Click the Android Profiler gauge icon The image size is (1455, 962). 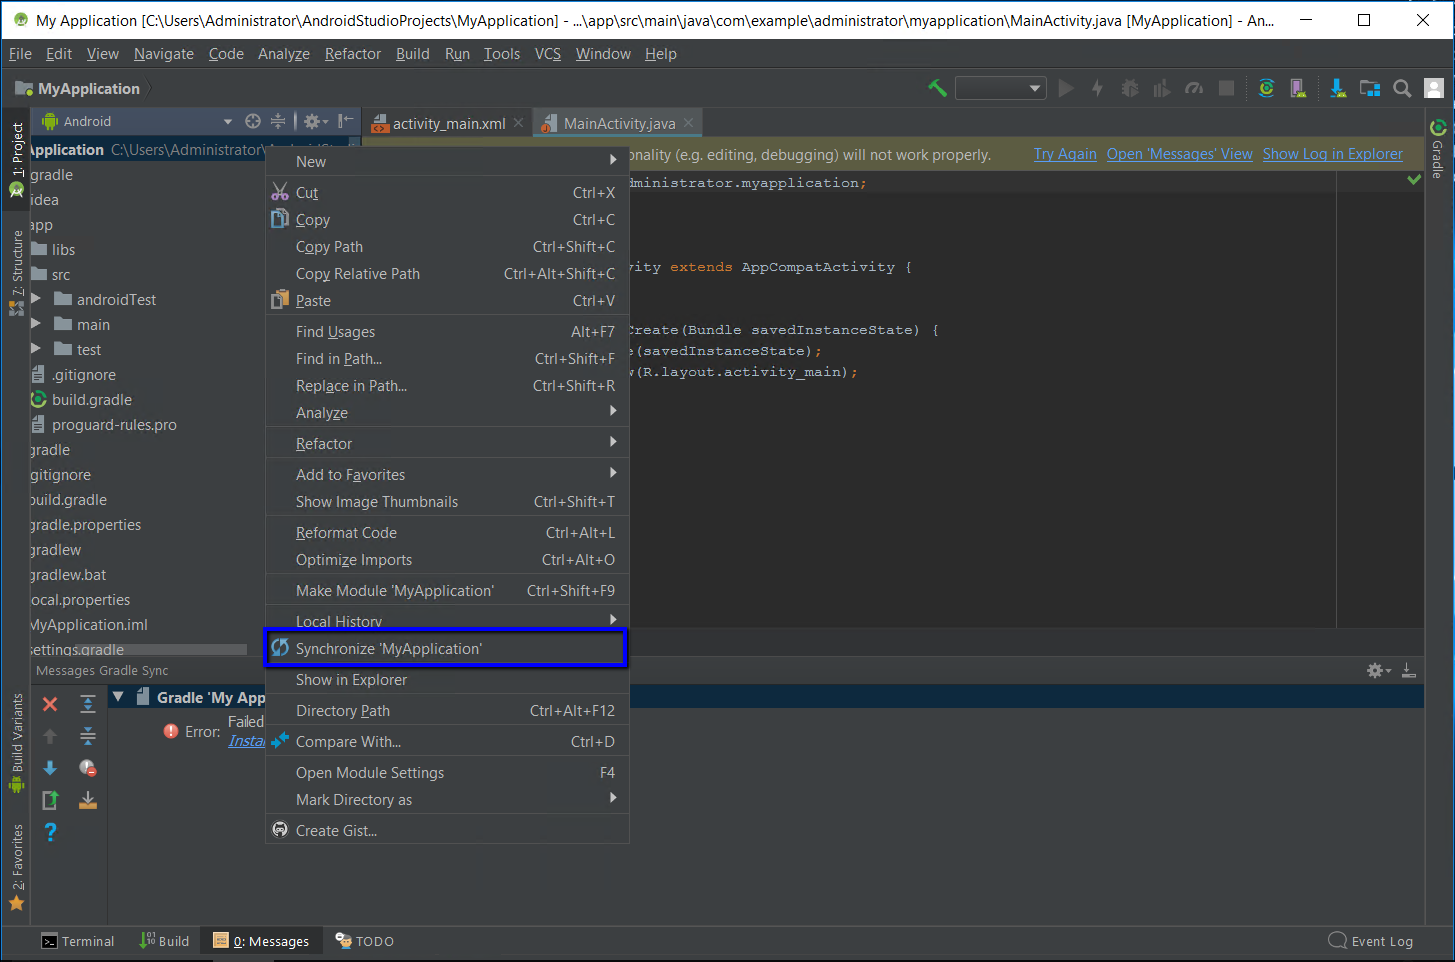1194,88
